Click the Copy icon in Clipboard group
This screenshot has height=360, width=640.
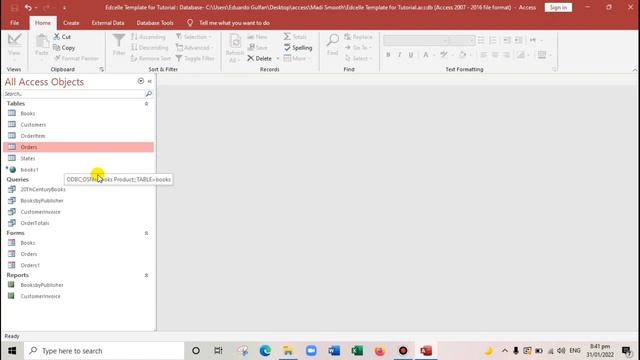pos(56,48)
